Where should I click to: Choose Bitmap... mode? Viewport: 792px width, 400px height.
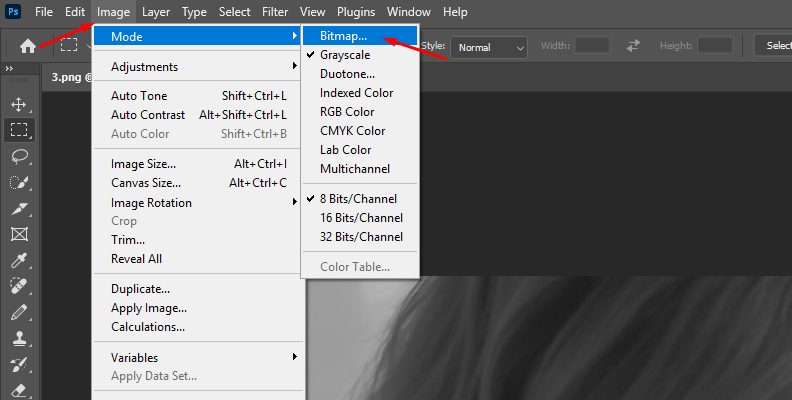(360, 36)
